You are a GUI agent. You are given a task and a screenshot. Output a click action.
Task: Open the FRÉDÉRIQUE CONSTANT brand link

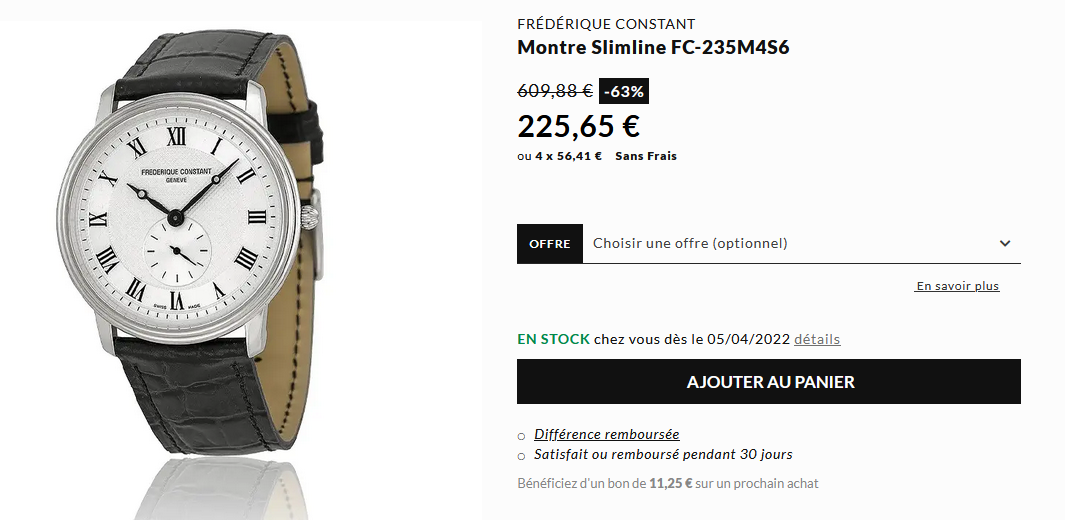(606, 24)
